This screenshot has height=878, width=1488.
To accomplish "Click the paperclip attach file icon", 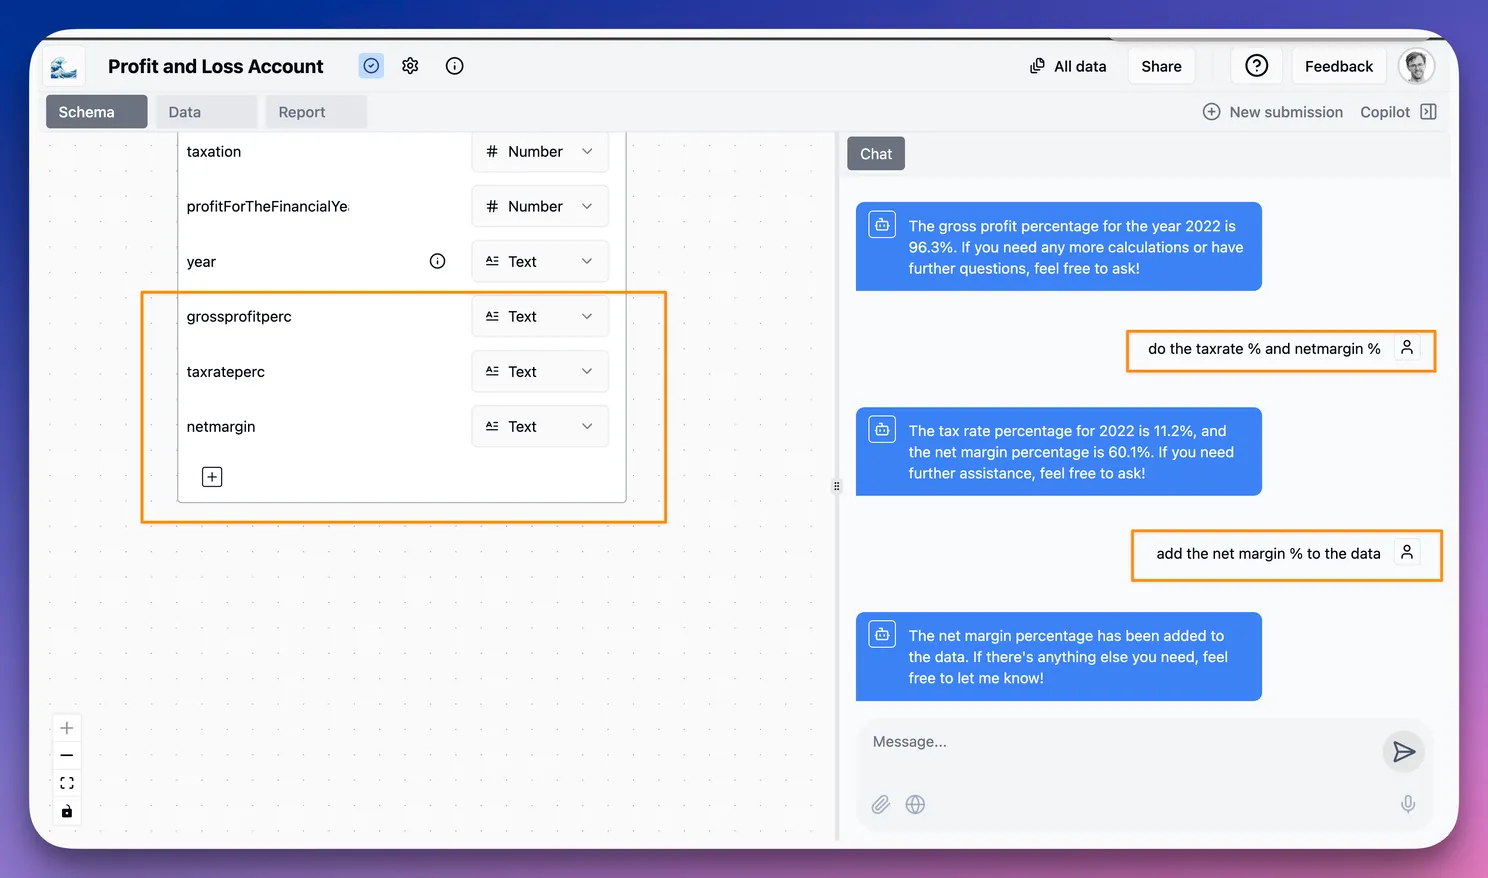I will pyautogui.click(x=880, y=804).
